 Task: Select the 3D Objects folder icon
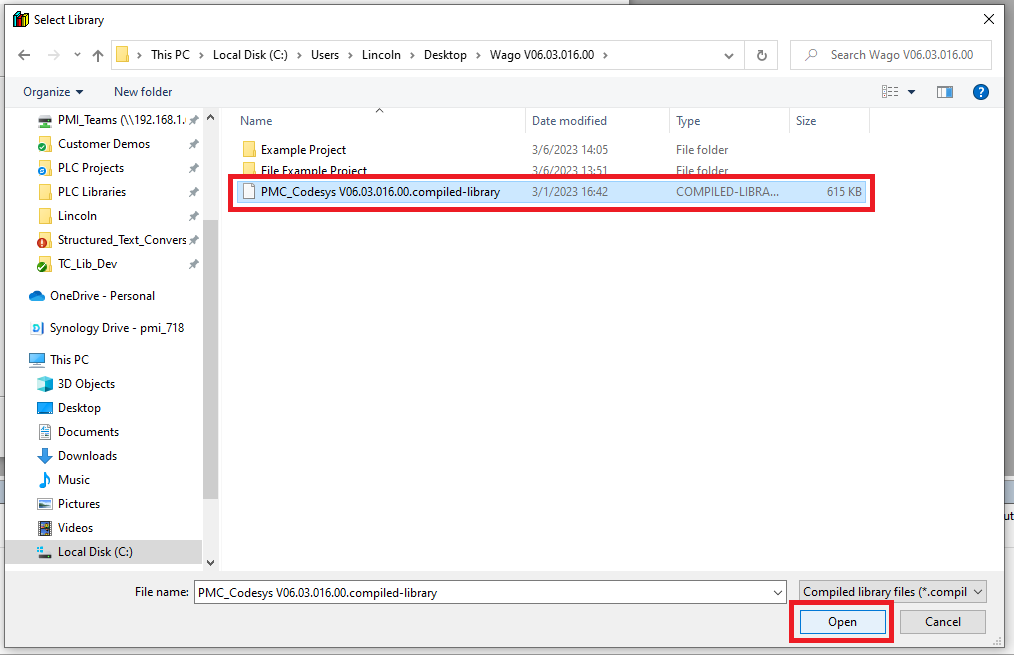45,384
